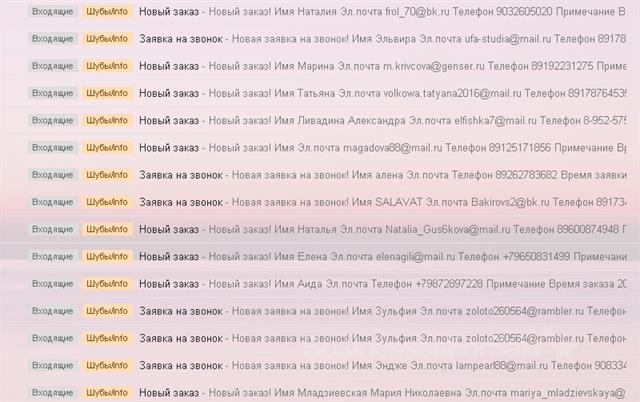Click Входящие label on Елена order row
Image resolution: width=640 pixels, height=402 pixels.
coord(53,256)
